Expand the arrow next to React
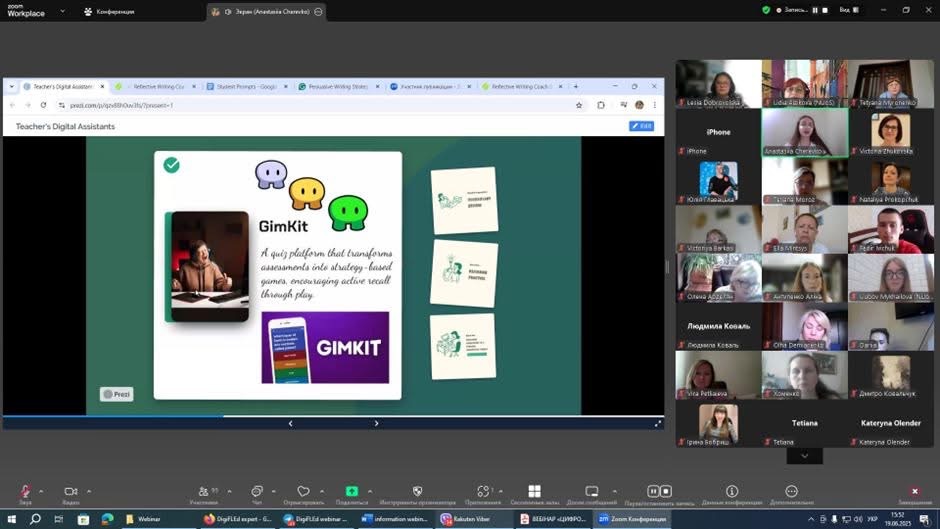 tap(322, 491)
